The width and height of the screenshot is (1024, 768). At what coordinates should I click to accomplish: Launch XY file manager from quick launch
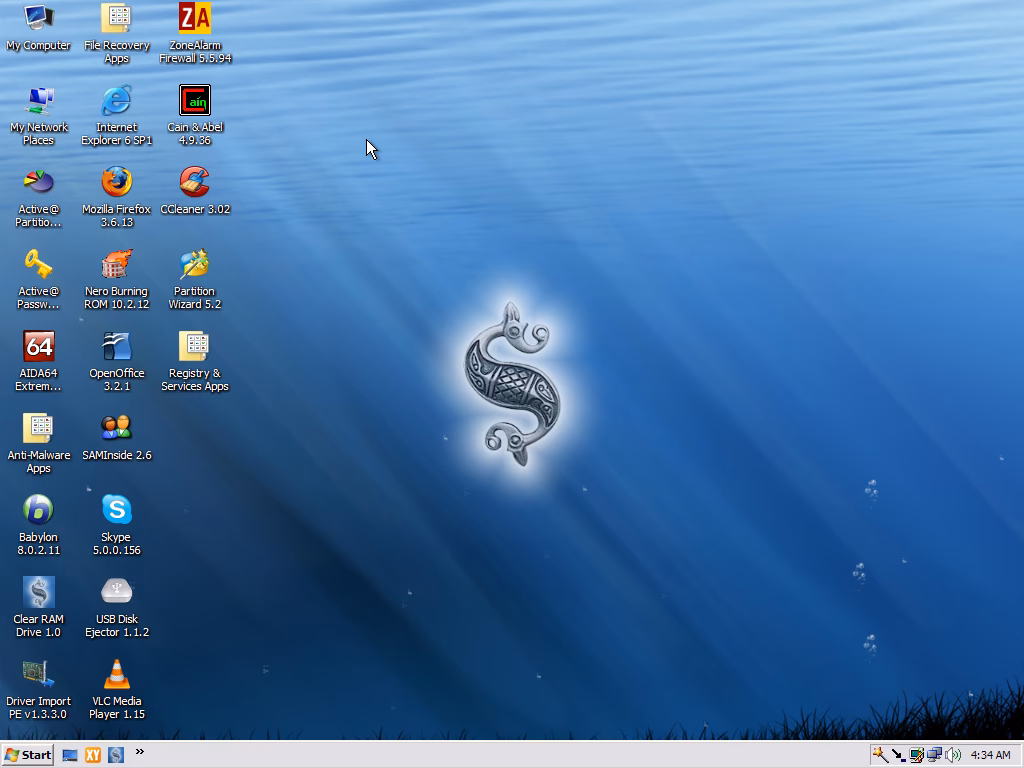coord(93,756)
